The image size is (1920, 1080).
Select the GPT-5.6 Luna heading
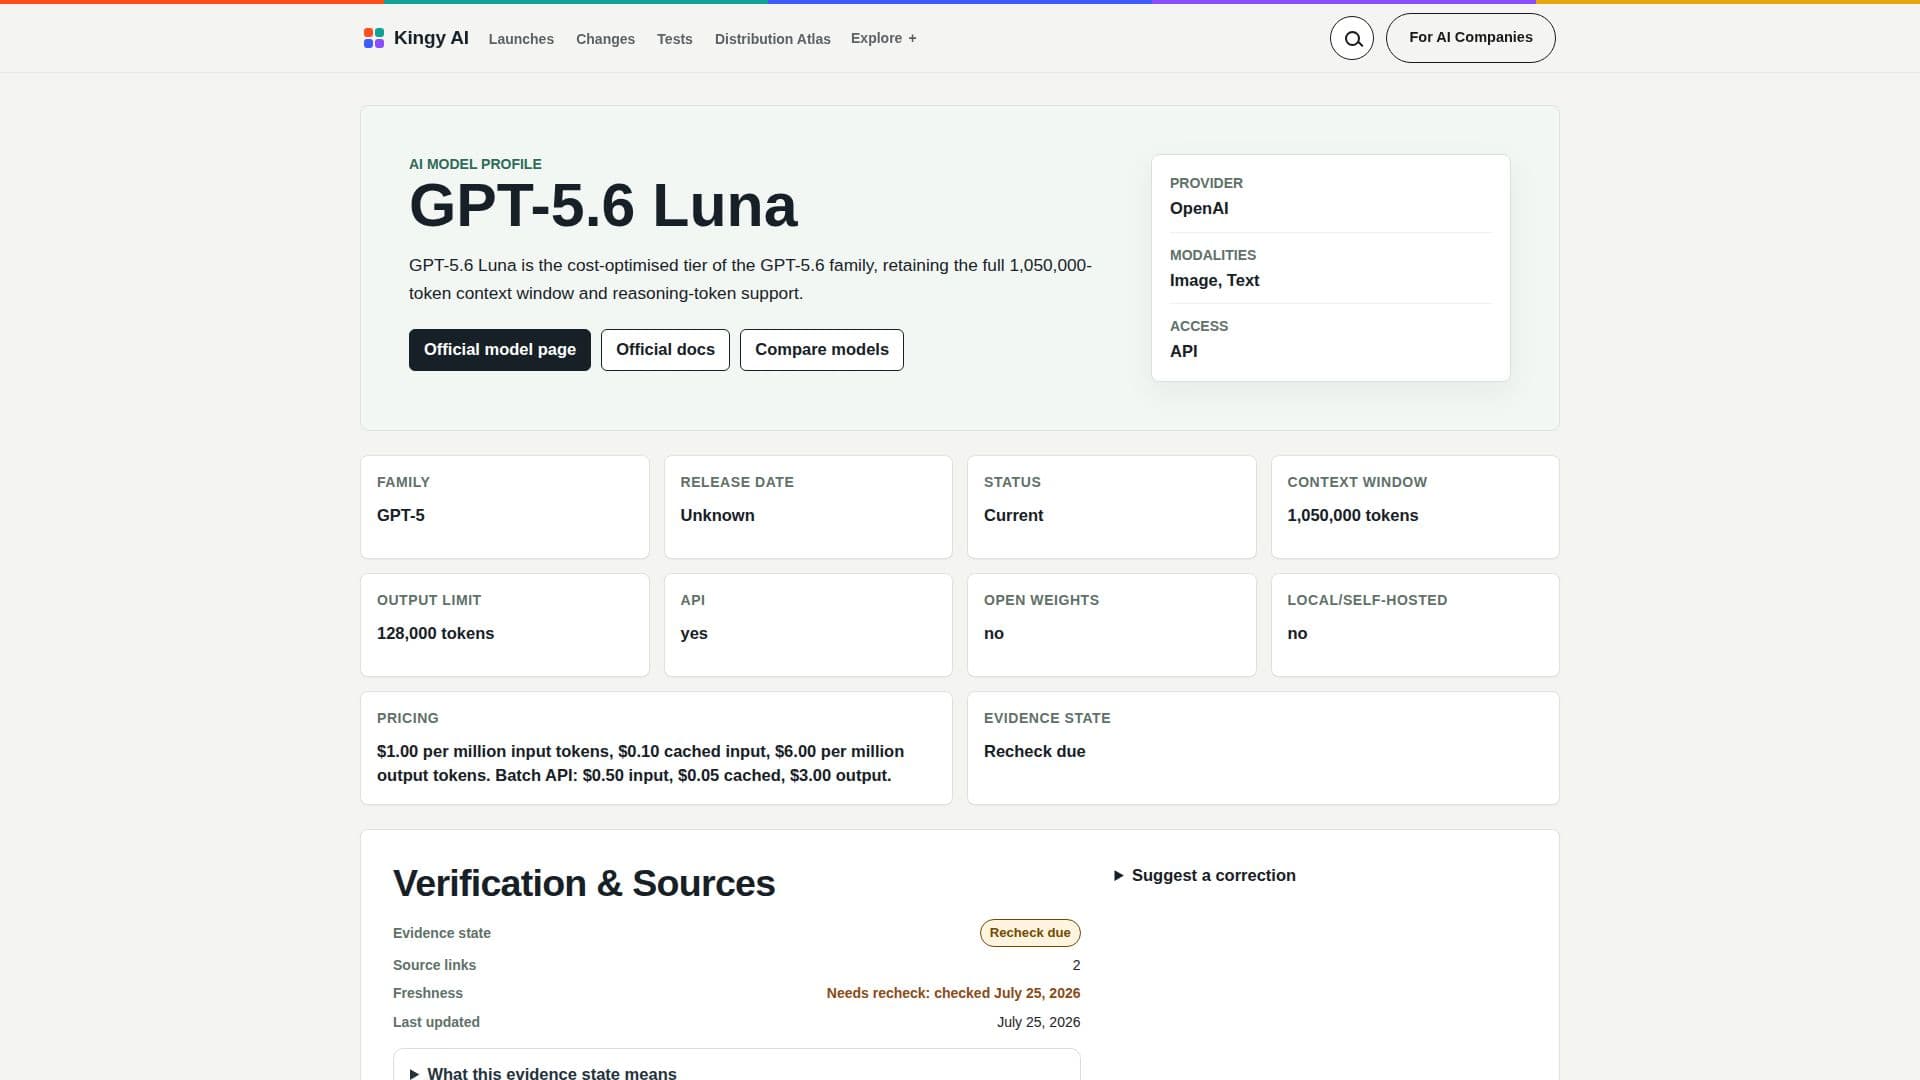click(603, 206)
